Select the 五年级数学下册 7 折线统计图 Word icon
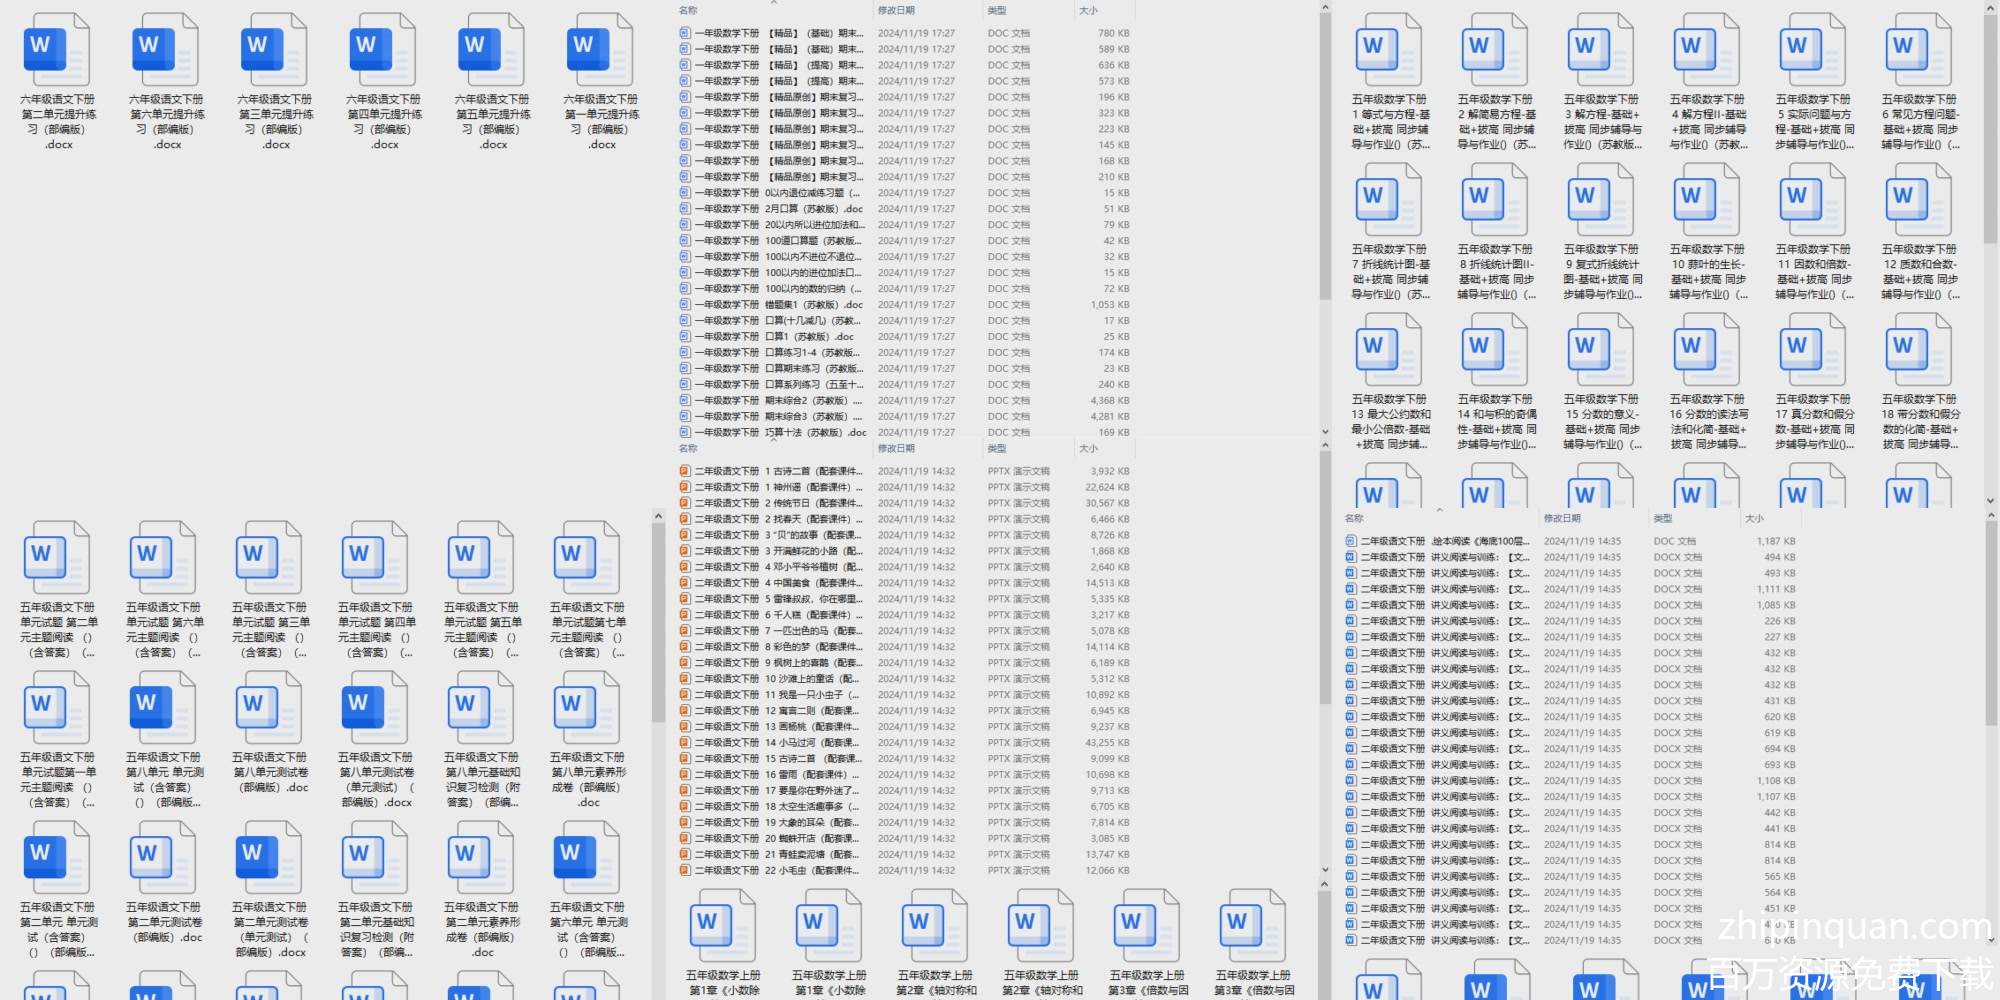 (x=1389, y=200)
